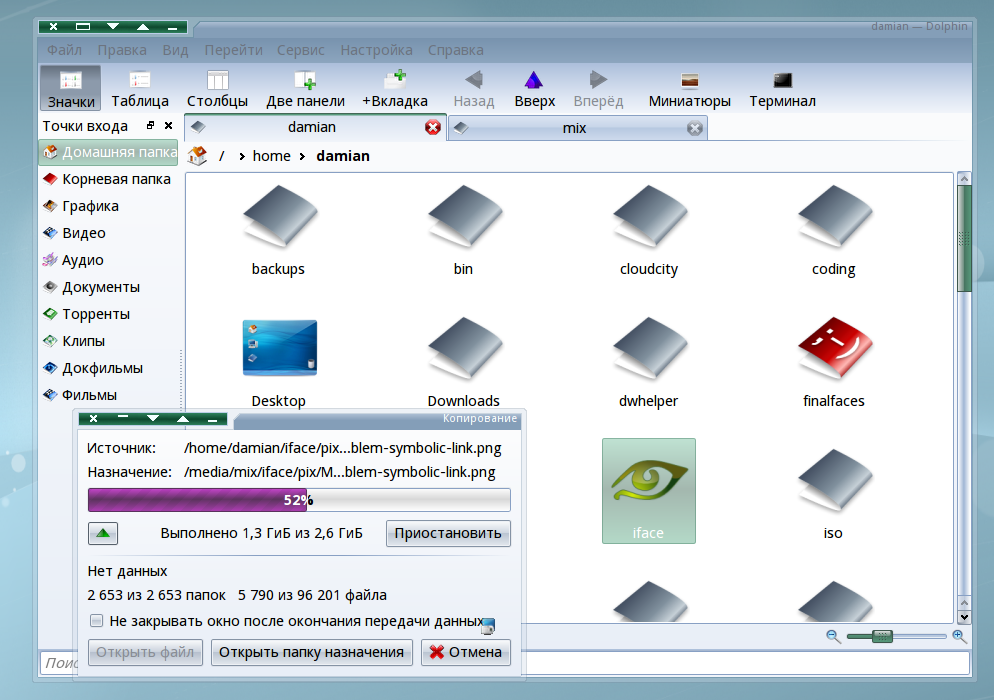Click damian in the breadcrumb path

point(343,156)
